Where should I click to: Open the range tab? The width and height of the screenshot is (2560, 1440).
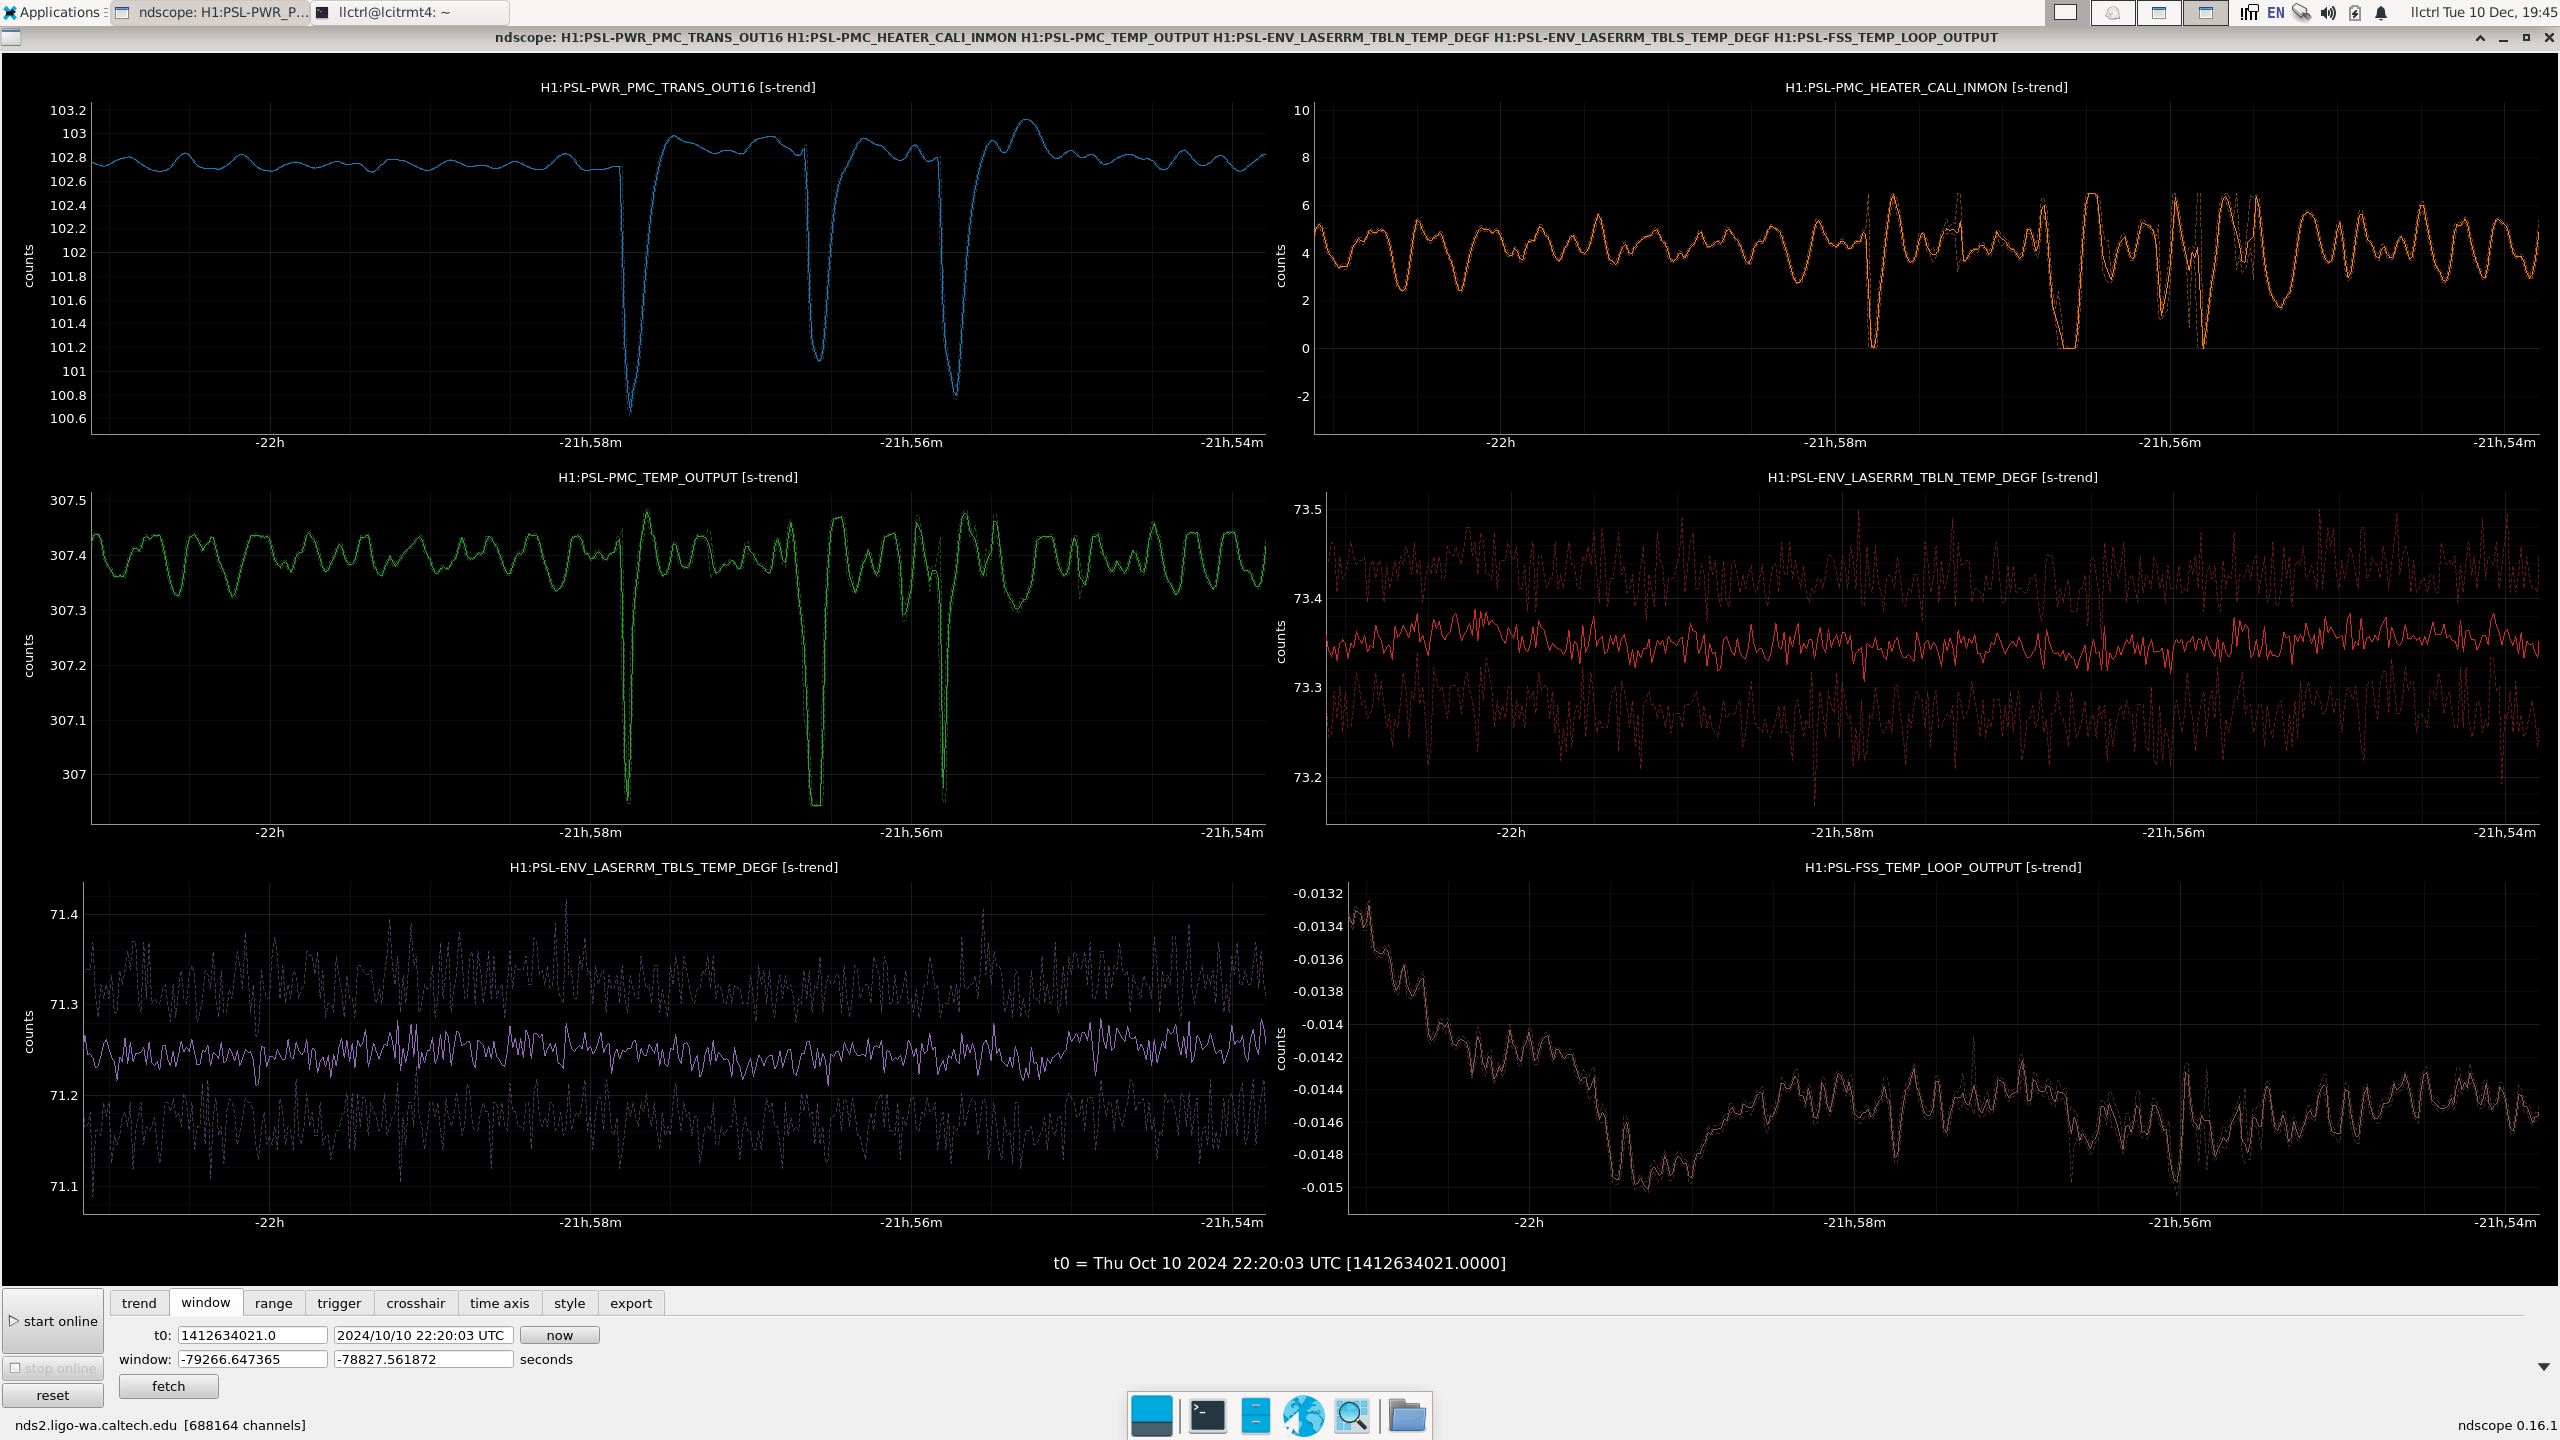tap(273, 1303)
